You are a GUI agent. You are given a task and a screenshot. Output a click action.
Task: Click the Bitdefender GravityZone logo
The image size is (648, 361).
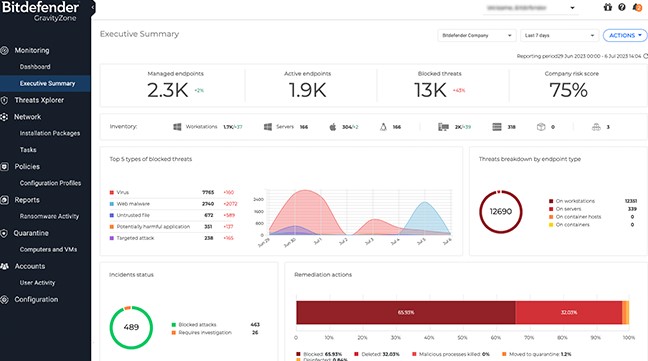[40, 12]
